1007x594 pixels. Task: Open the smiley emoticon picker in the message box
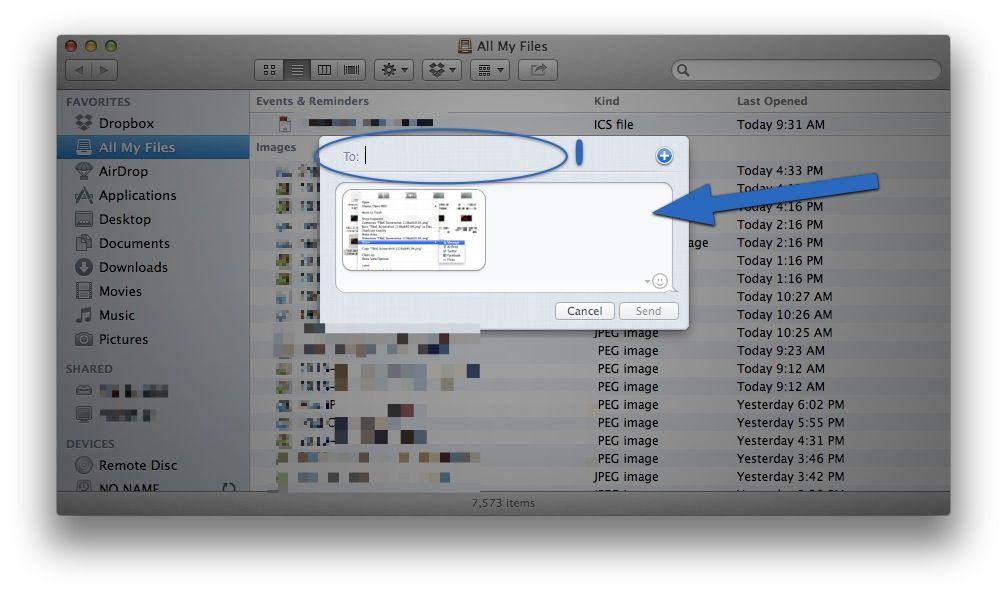[661, 283]
